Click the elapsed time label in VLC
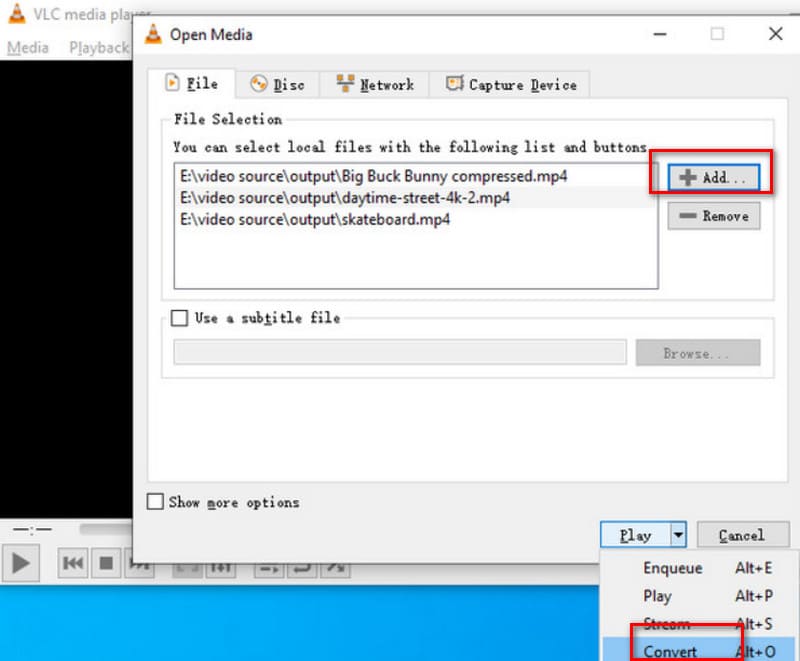 pyautogui.click(x=32, y=529)
